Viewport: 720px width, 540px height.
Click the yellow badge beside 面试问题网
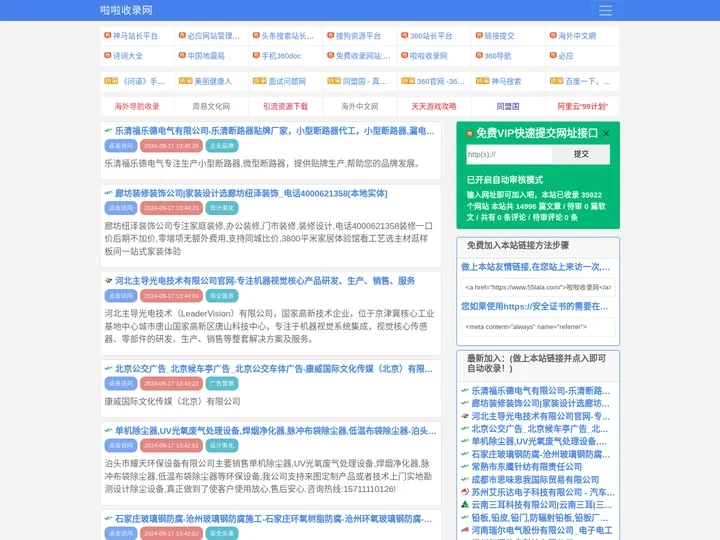[260, 81]
